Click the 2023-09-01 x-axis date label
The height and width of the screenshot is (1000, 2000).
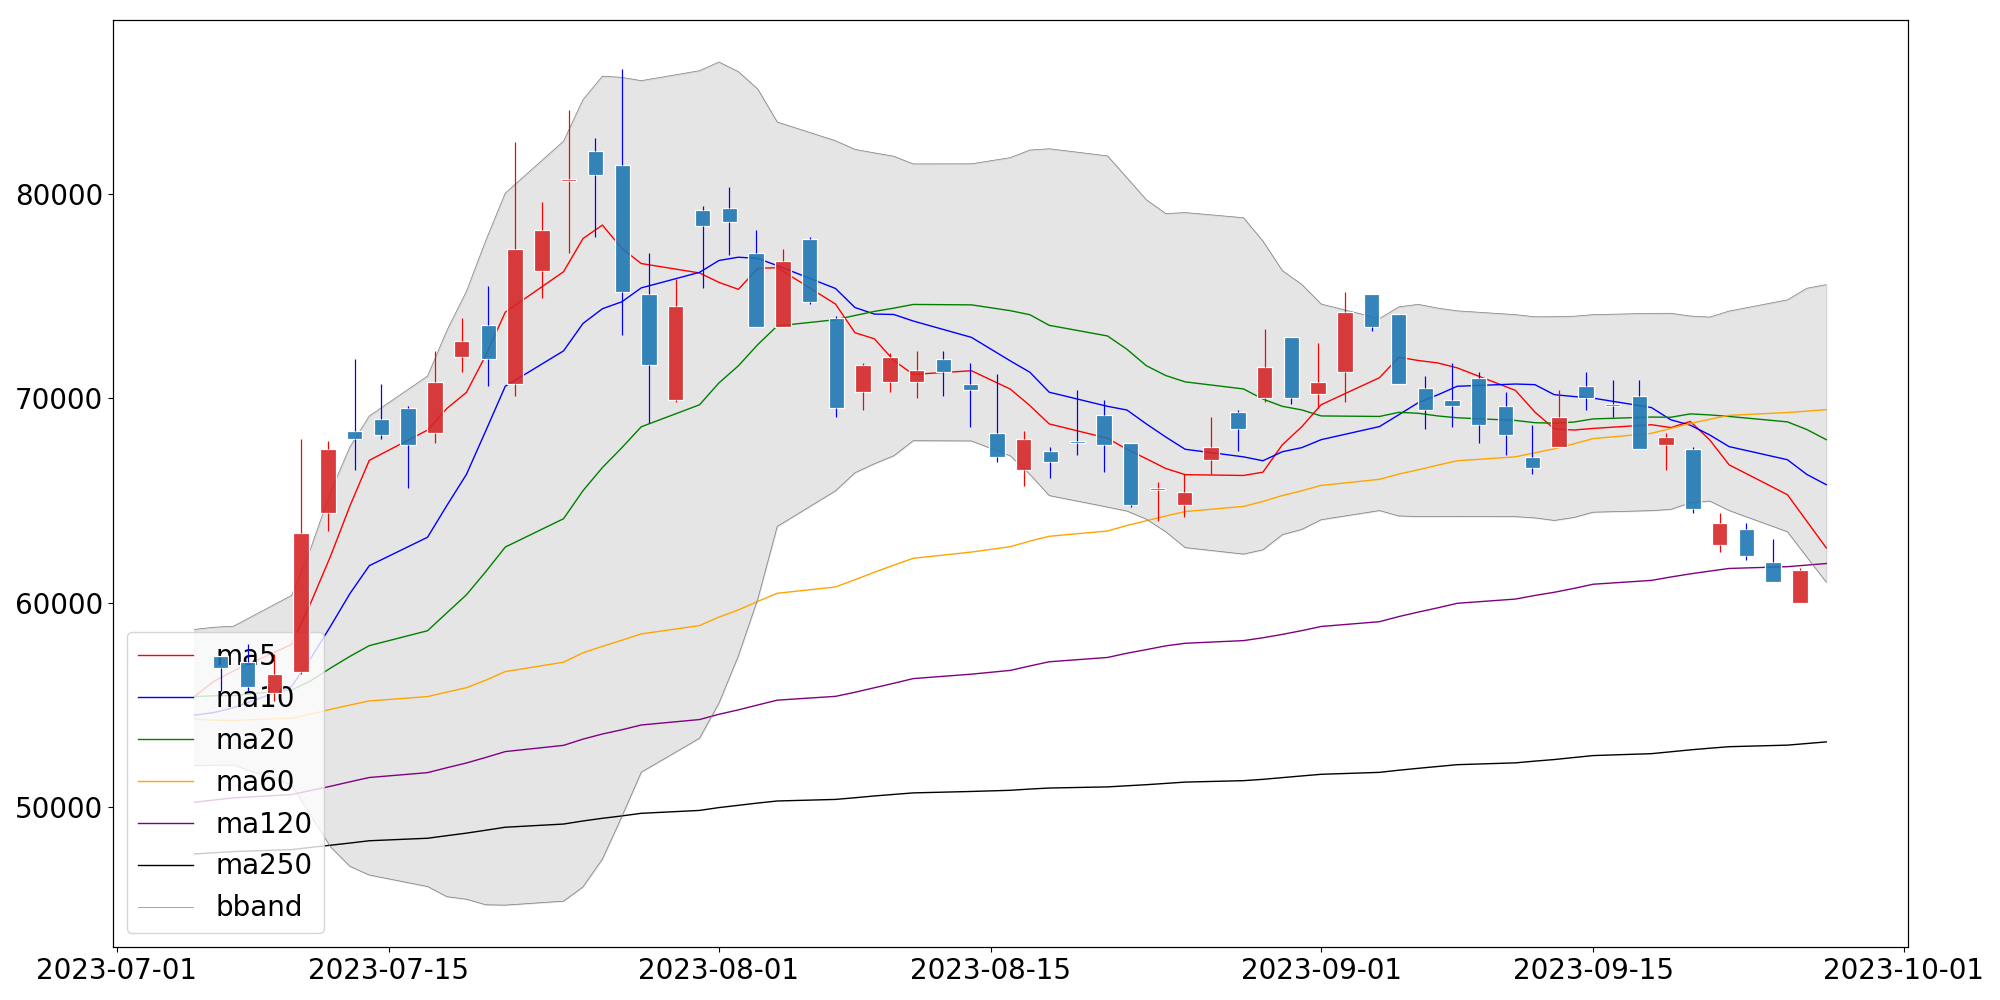pos(1321,970)
